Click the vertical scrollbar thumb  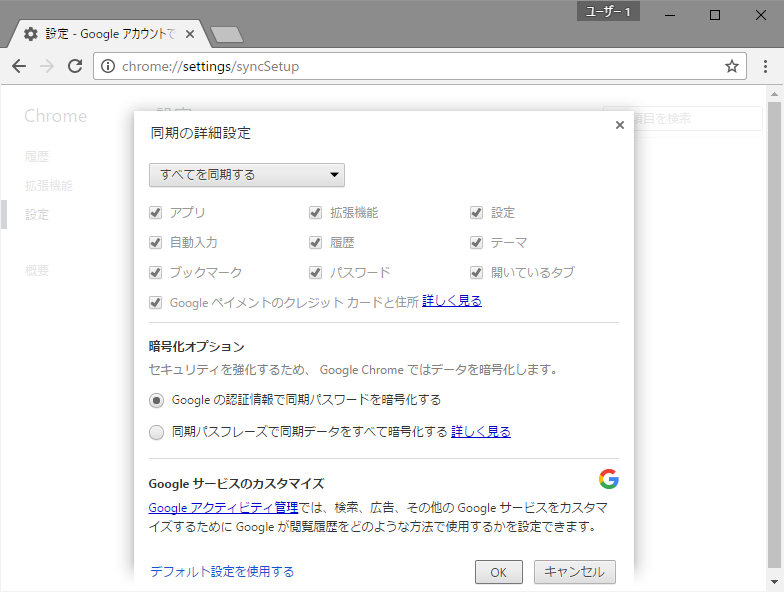(774, 335)
